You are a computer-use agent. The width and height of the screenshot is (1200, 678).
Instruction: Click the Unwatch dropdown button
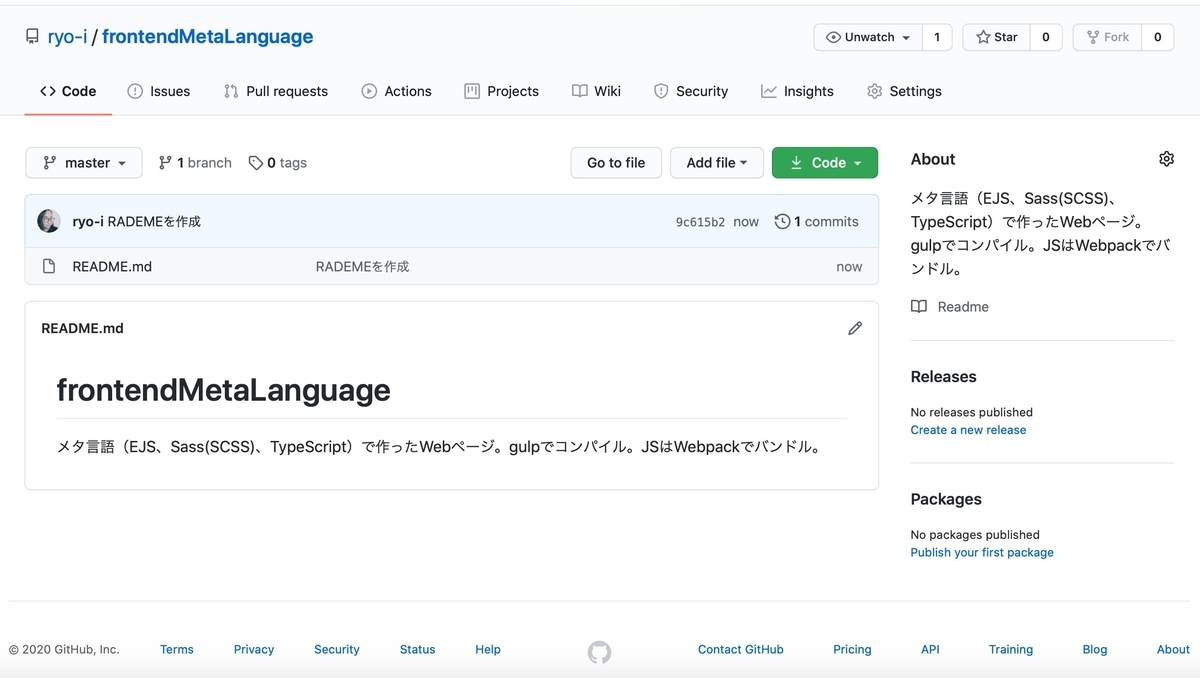coord(868,37)
